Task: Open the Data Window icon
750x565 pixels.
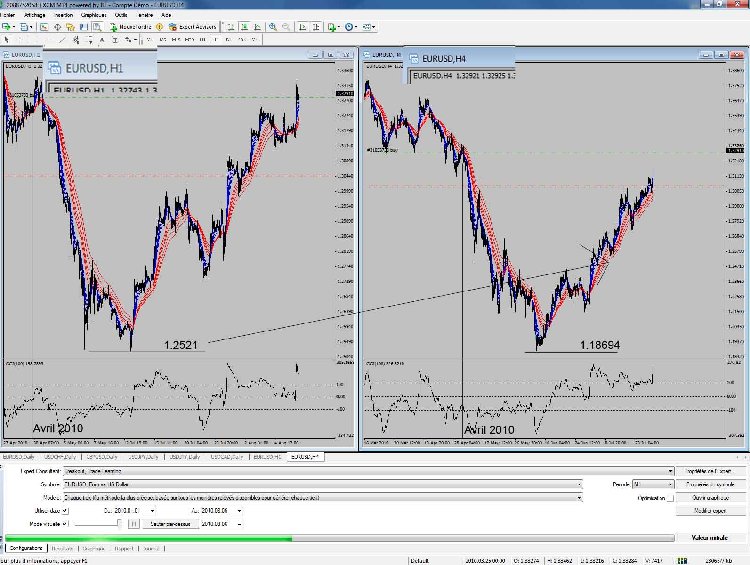Action: [57, 27]
